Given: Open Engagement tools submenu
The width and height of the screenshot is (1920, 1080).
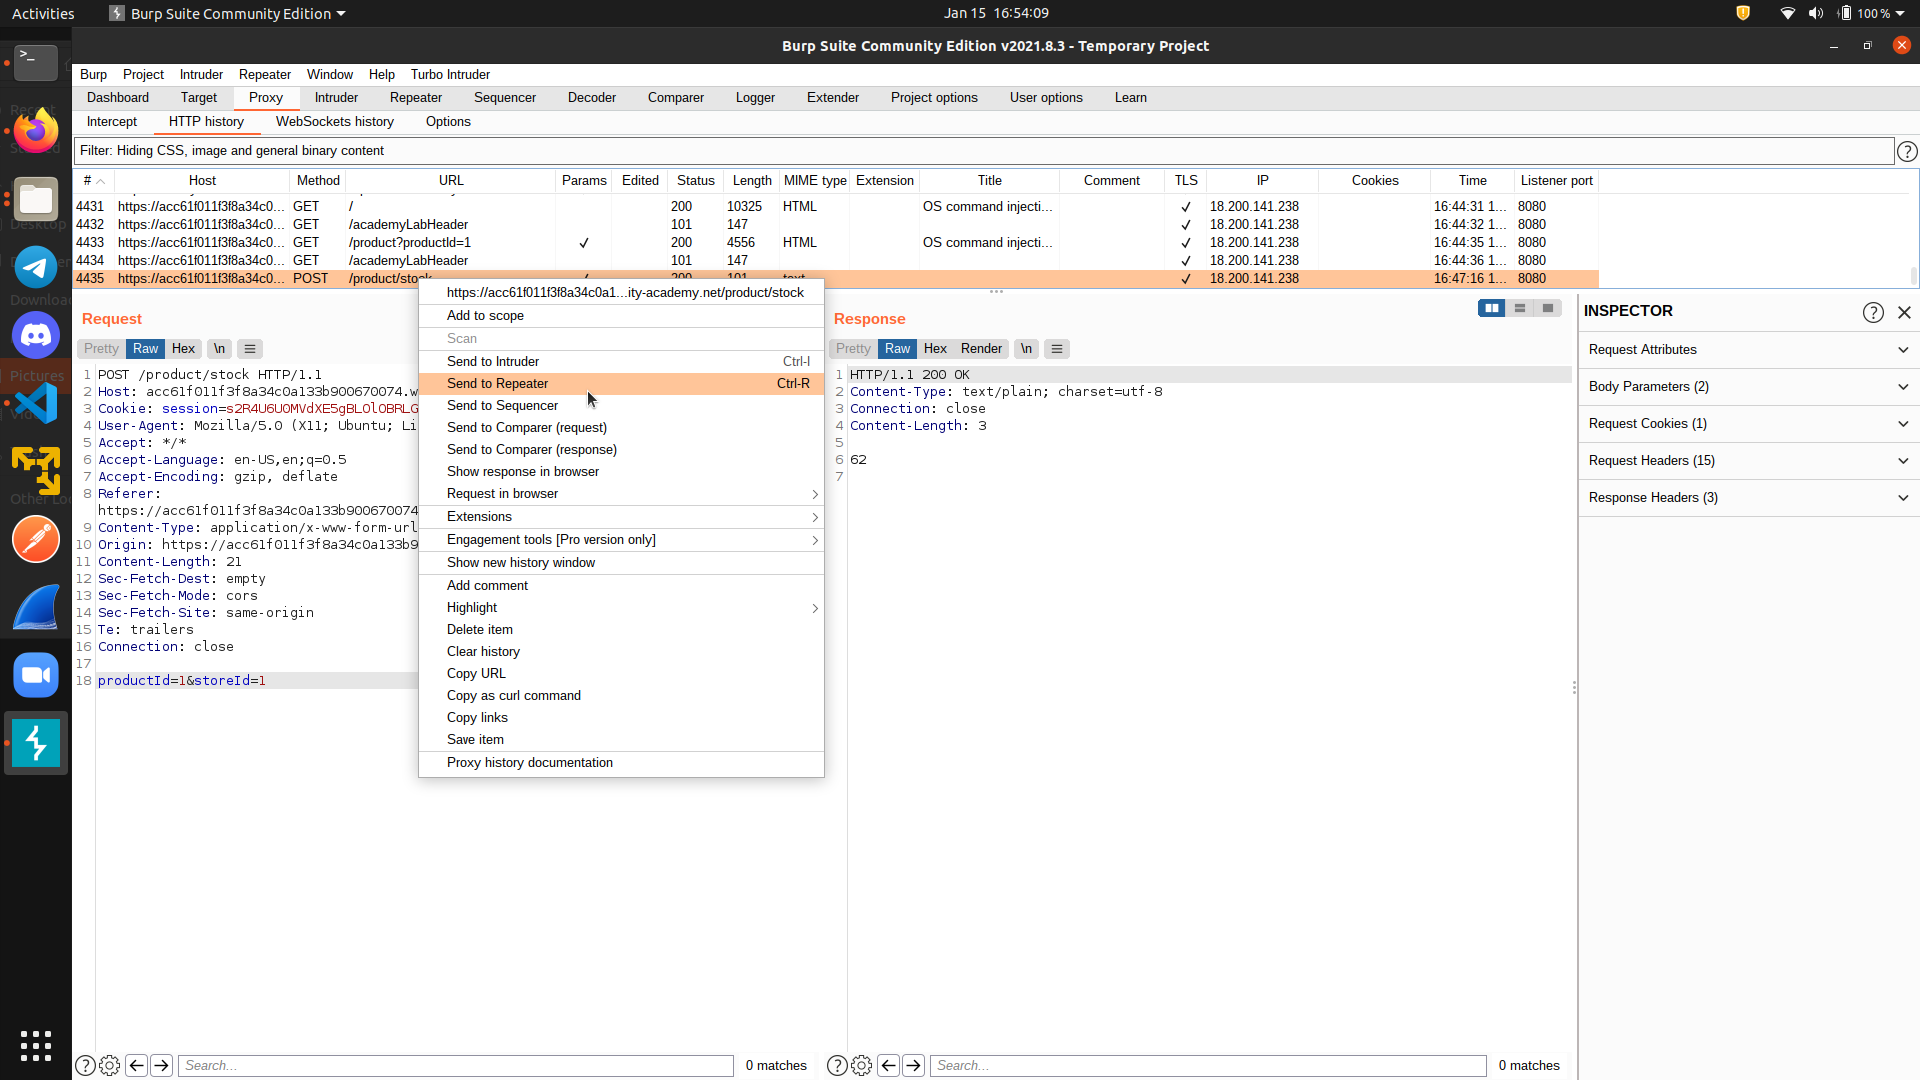Looking at the screenshot, I should coord(621,540).
